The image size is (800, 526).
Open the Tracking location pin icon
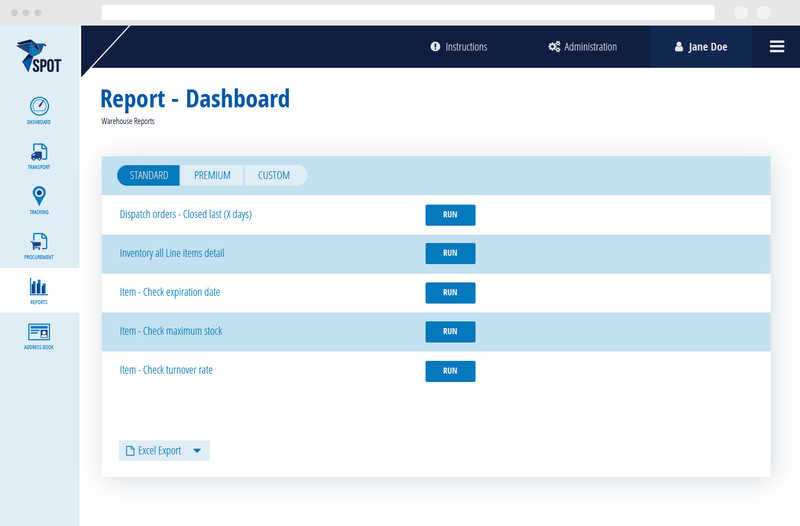[x=39, y=197]
